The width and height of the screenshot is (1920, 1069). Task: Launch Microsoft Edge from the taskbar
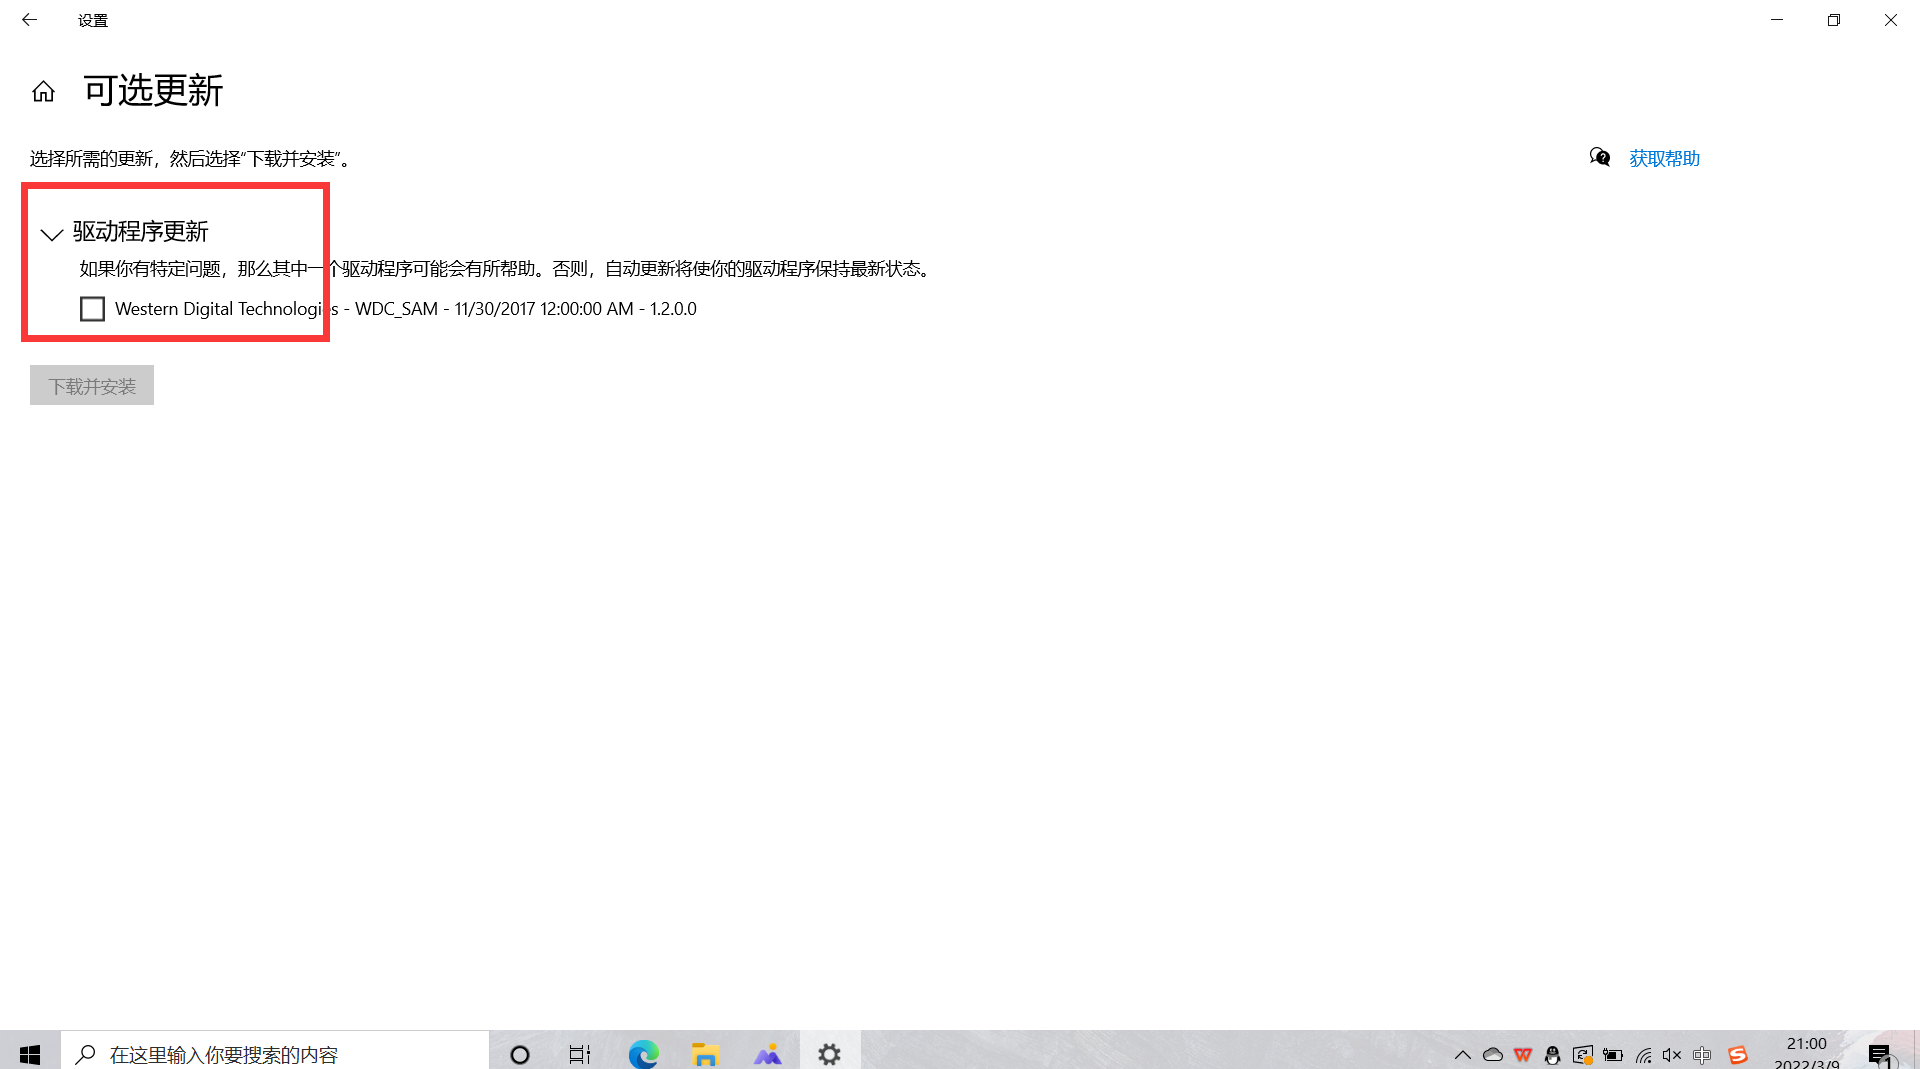[643, 1054]
